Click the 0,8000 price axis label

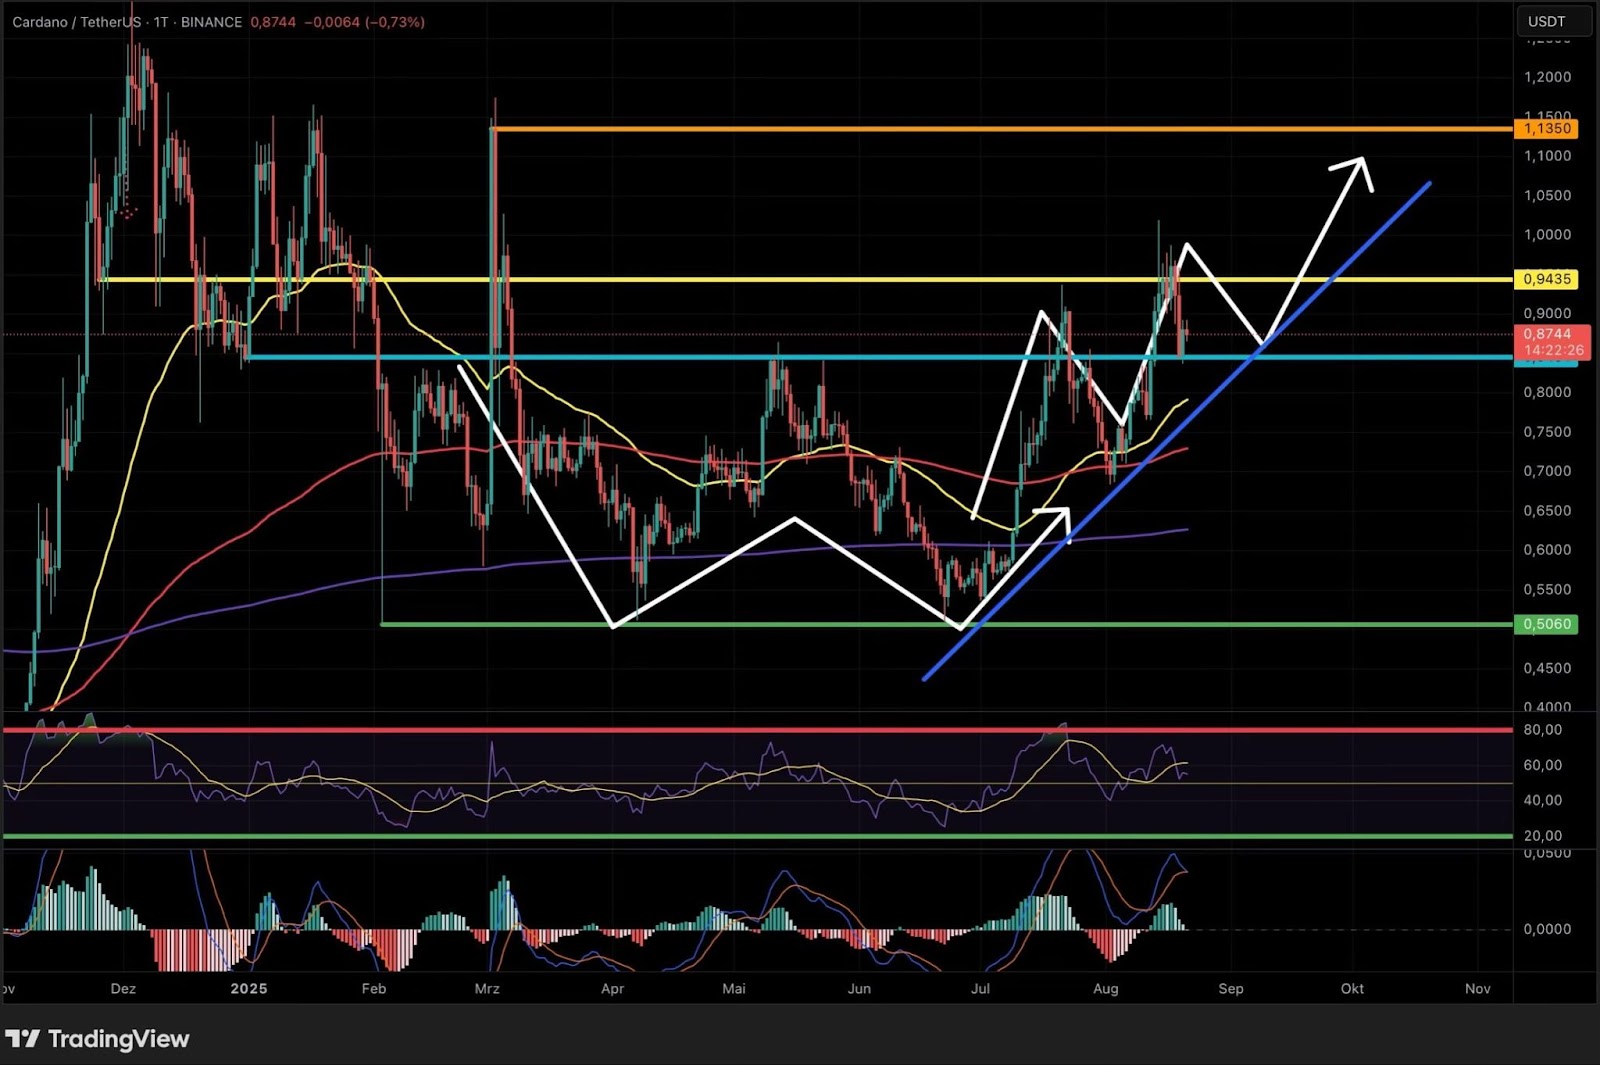click(x=1547, y=392)
